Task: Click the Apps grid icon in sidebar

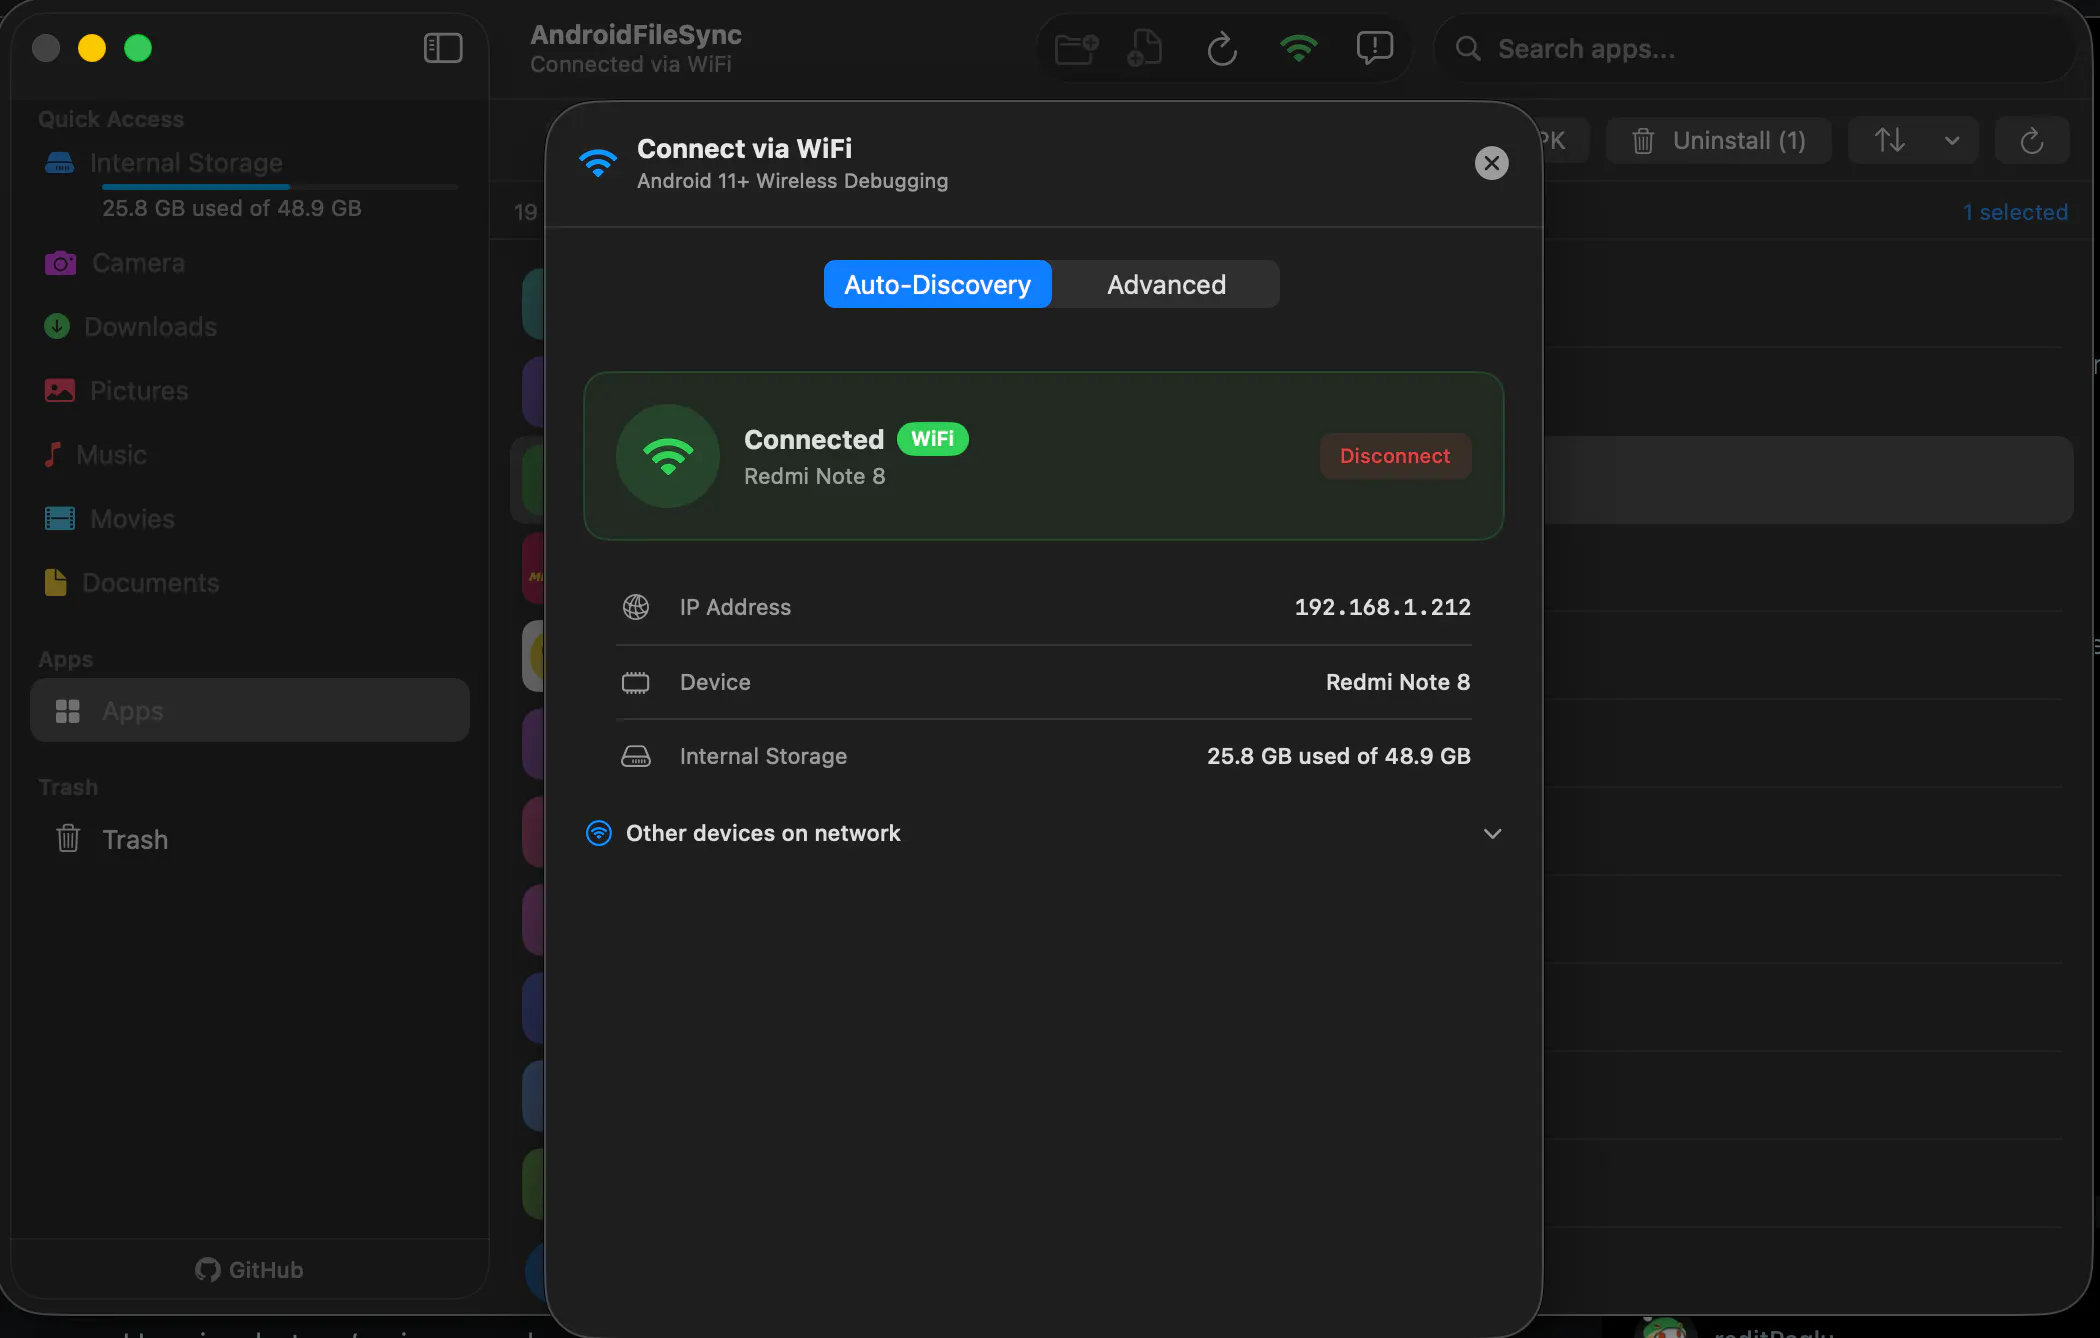Action: tap(67, 711)
